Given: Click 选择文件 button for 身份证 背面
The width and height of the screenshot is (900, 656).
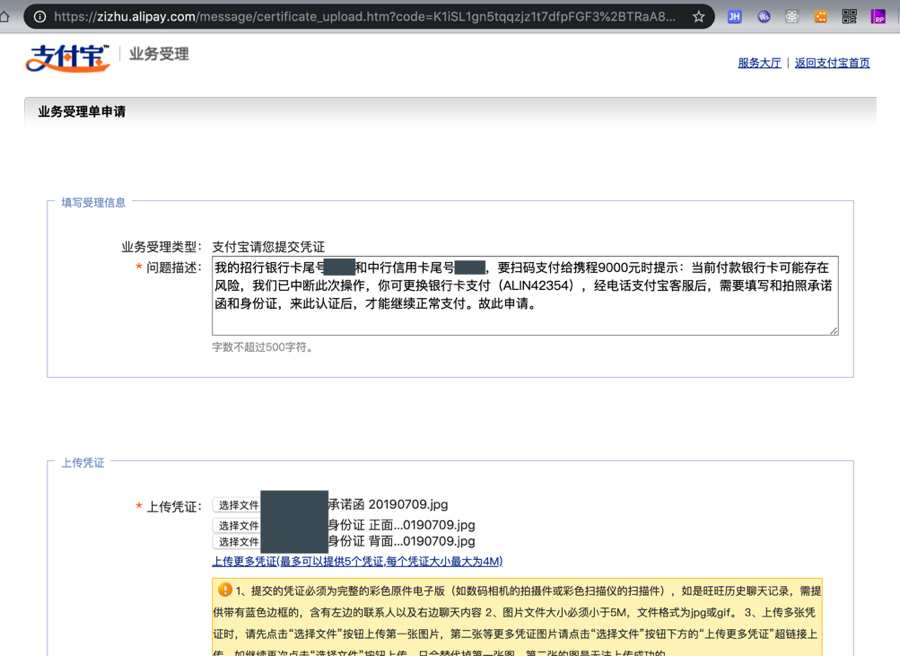Looking at the screenshot, I should [x=238, y=542].
